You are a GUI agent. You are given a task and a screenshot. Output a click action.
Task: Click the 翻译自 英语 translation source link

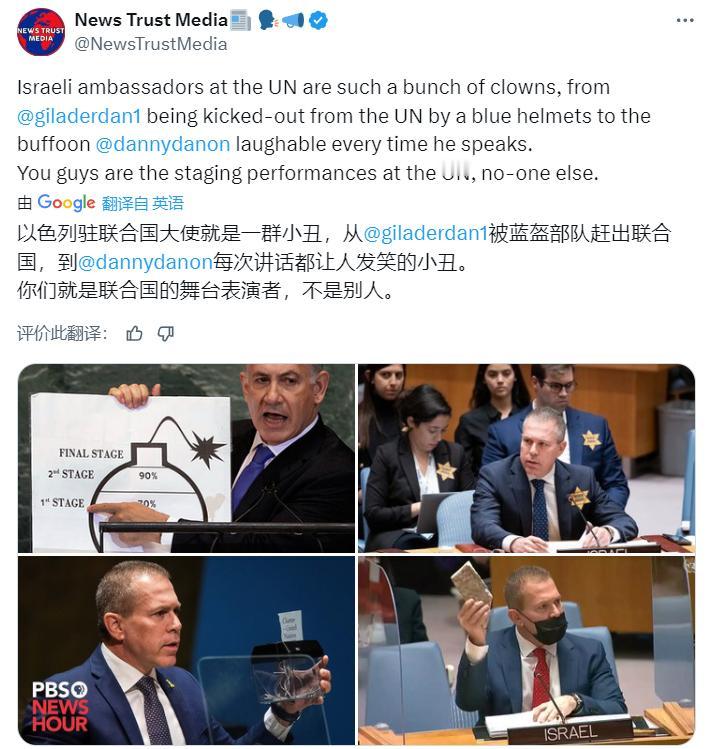(143, 203)
